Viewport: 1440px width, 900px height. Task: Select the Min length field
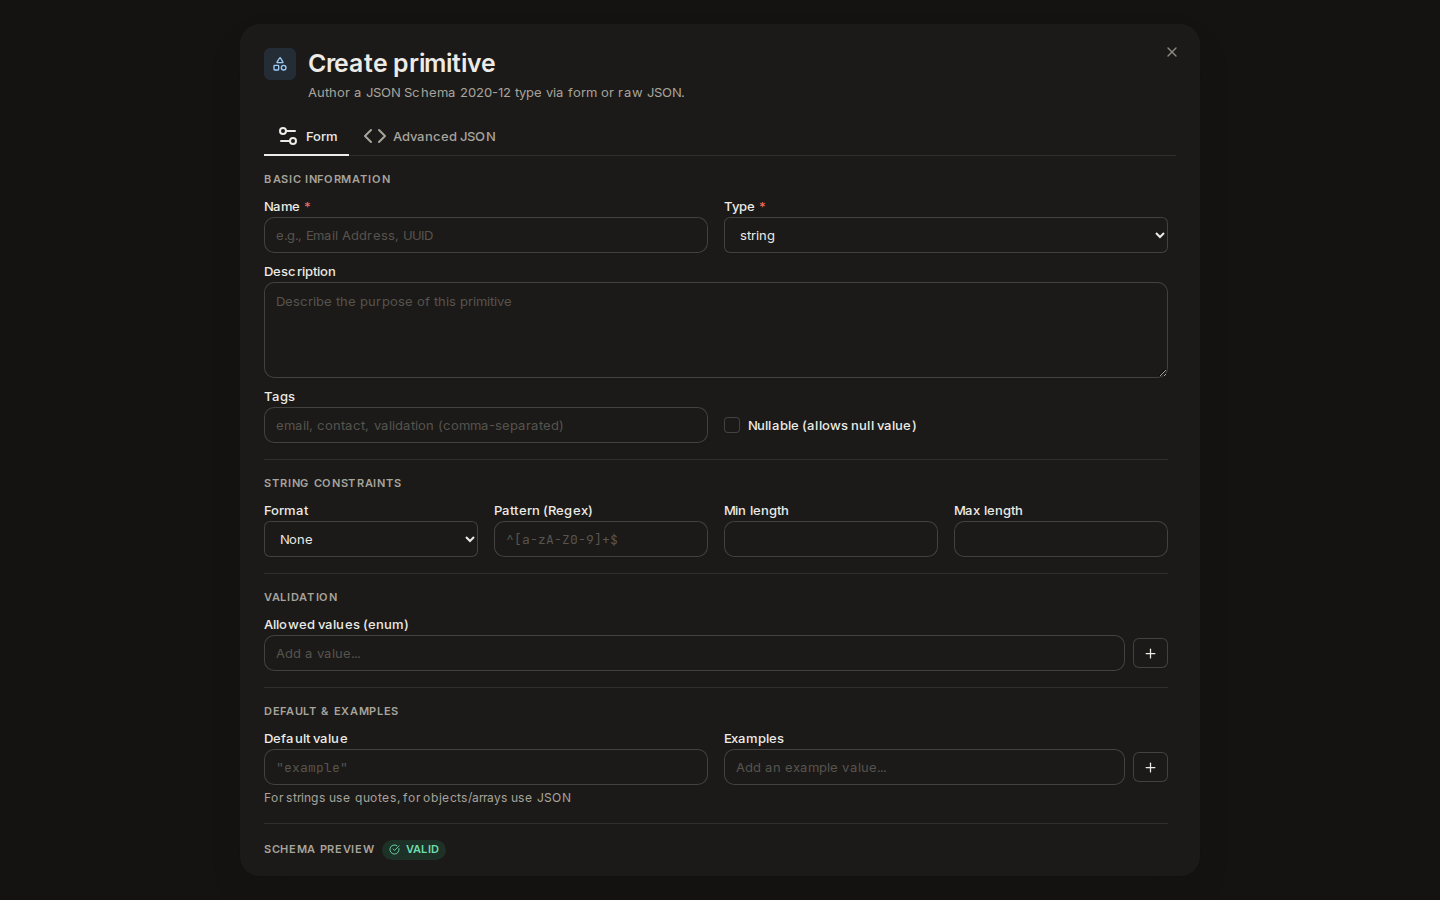coord(831,539)
